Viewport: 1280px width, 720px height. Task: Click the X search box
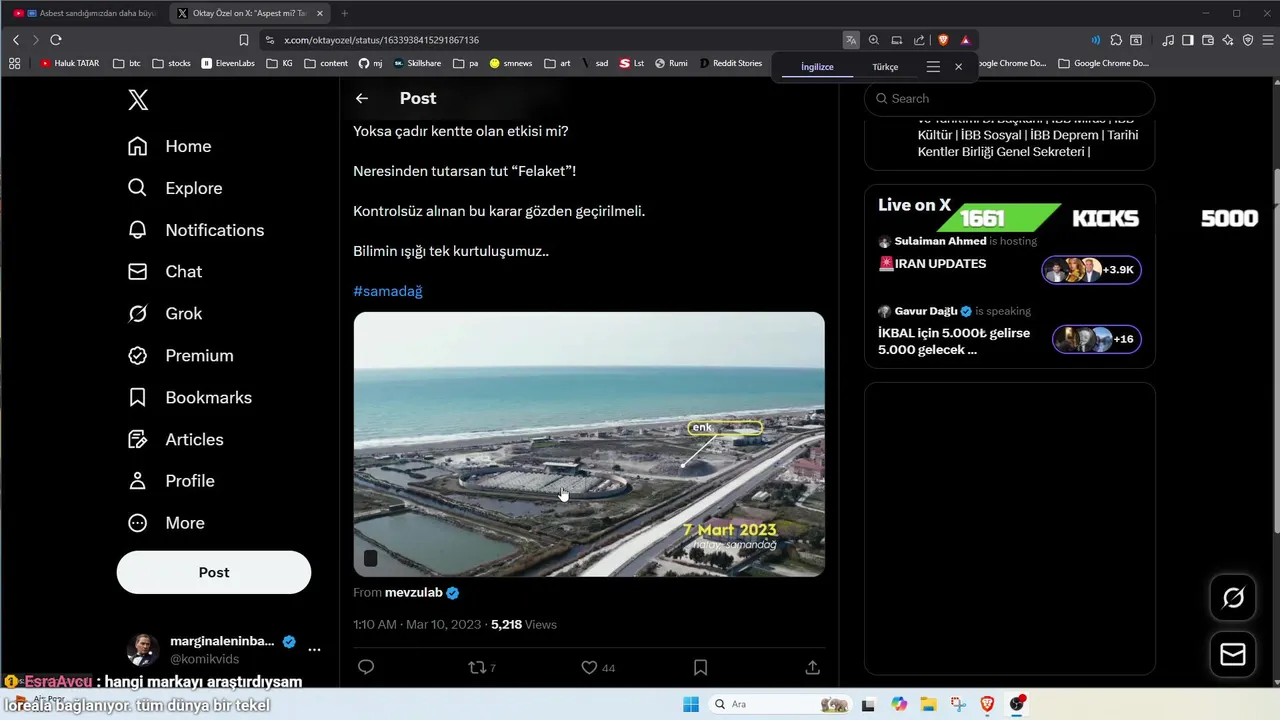click(x=1010, y=99)
